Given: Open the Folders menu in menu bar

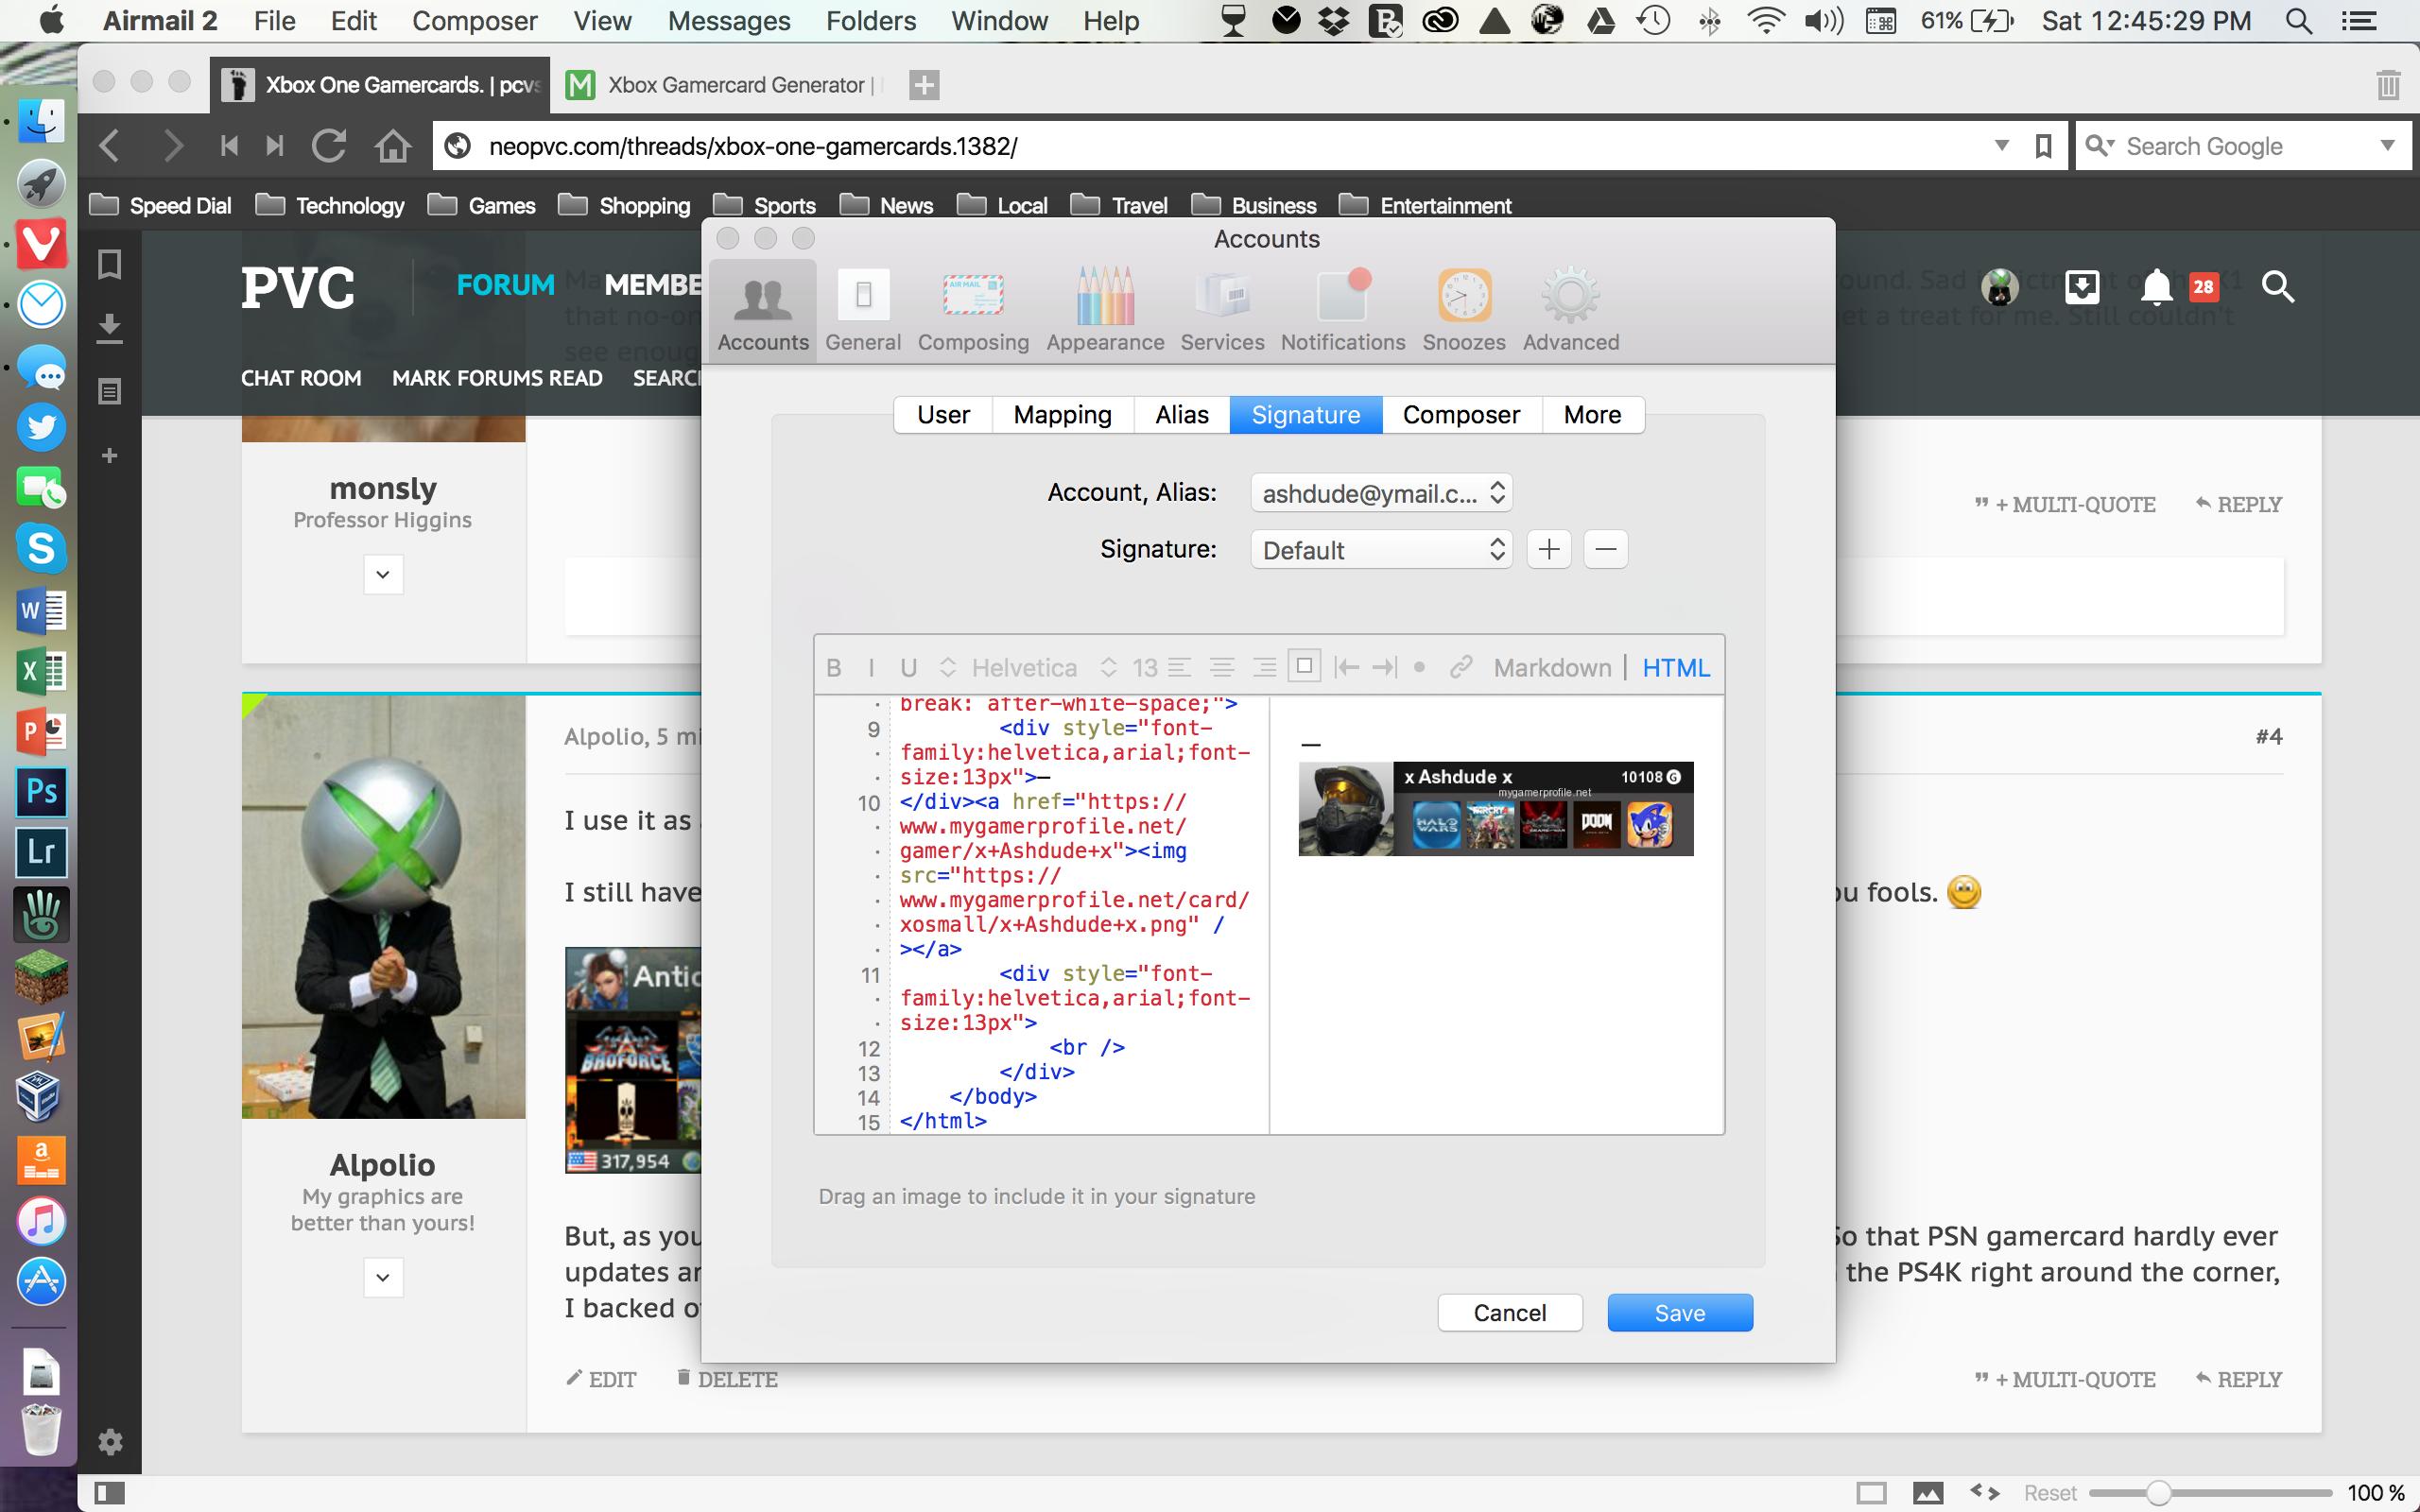Looking at the screenshot, I should tap(870, 21).
